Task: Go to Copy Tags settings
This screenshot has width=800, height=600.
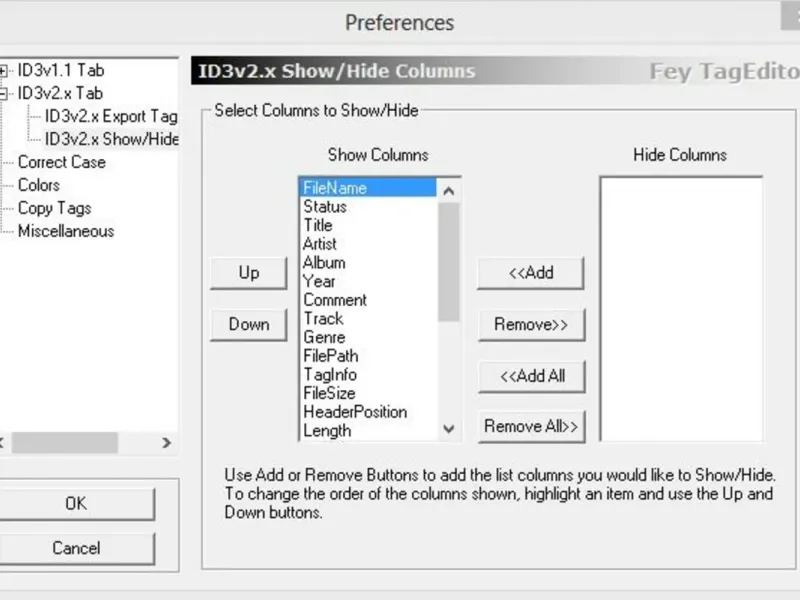Action: tap(54, 208)
